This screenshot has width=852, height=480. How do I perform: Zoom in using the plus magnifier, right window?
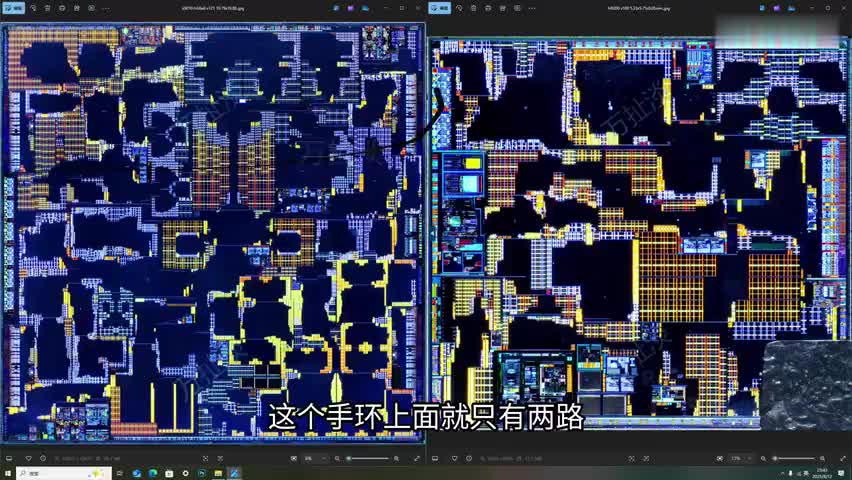pyautogui.click(x=822, y=458)
